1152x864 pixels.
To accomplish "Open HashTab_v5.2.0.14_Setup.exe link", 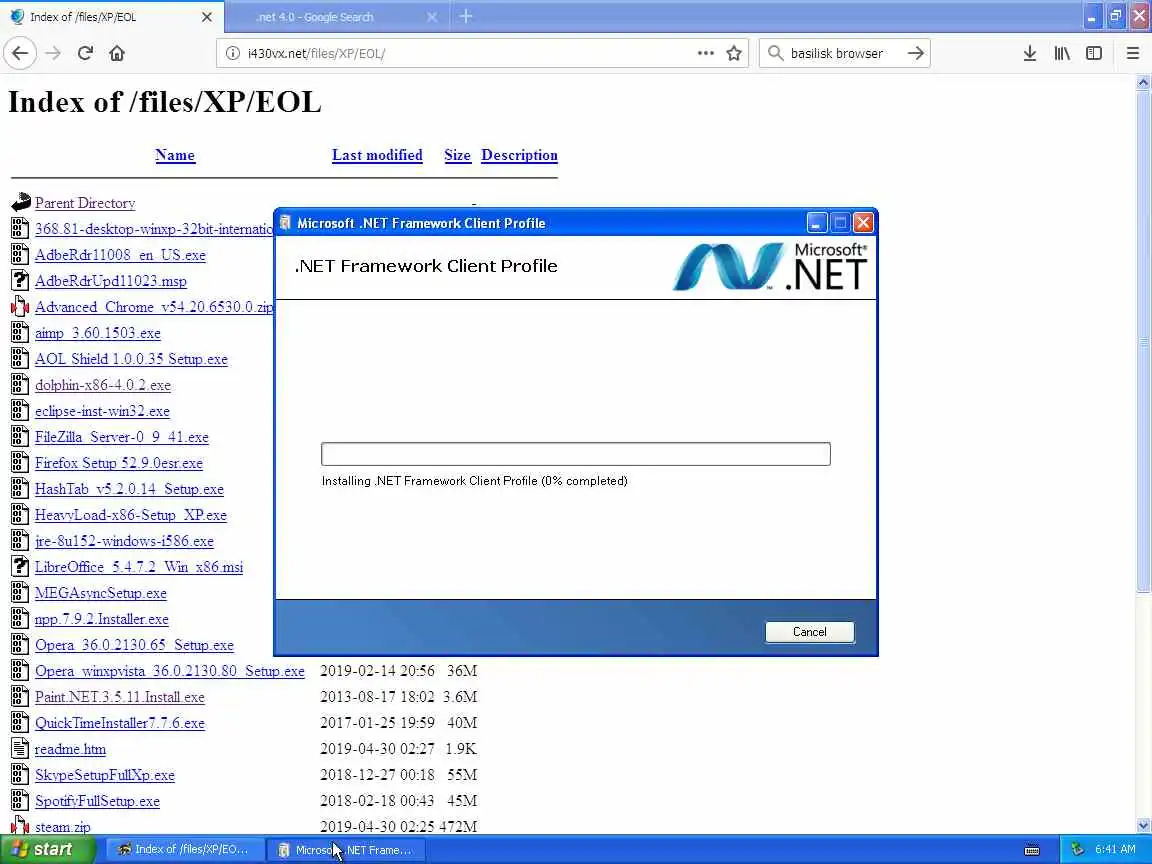I will (x=129, y=489).
